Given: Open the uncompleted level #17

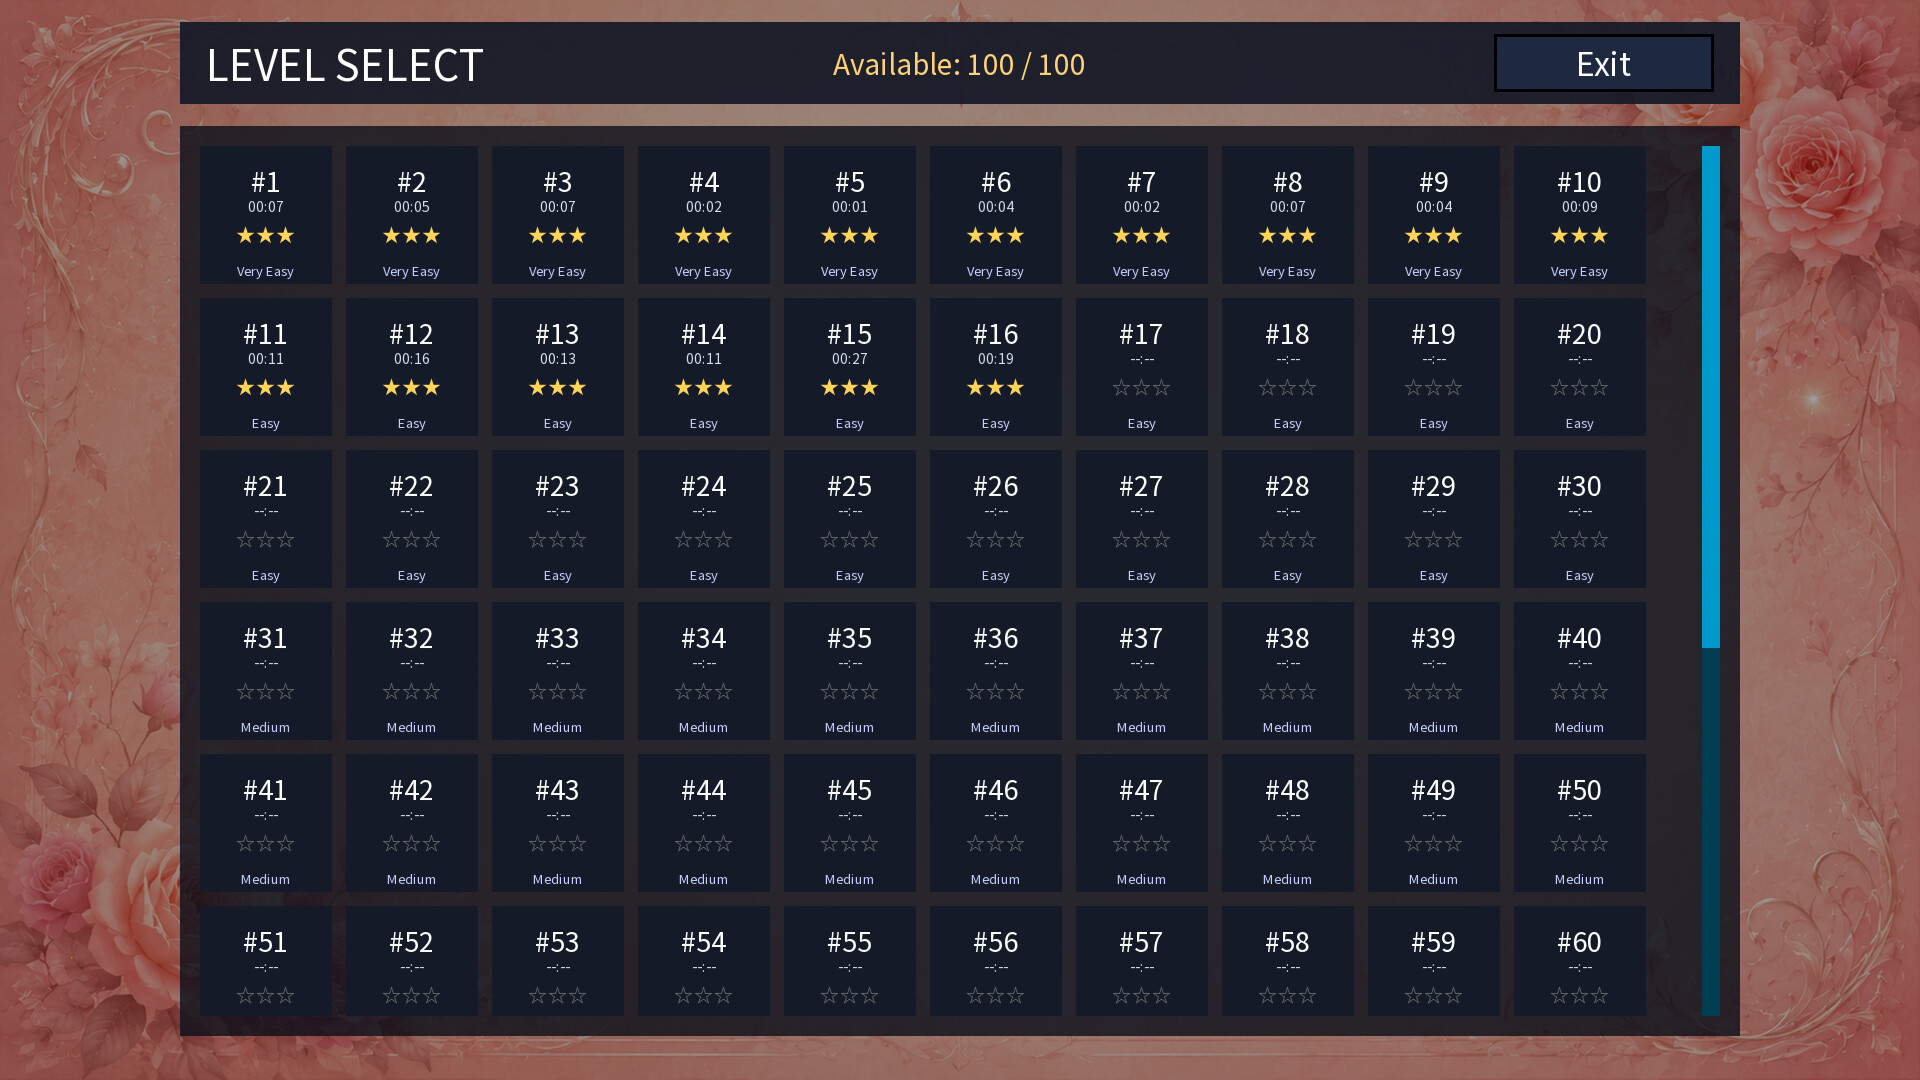Looking at the screenshot, I should 1142,367.
